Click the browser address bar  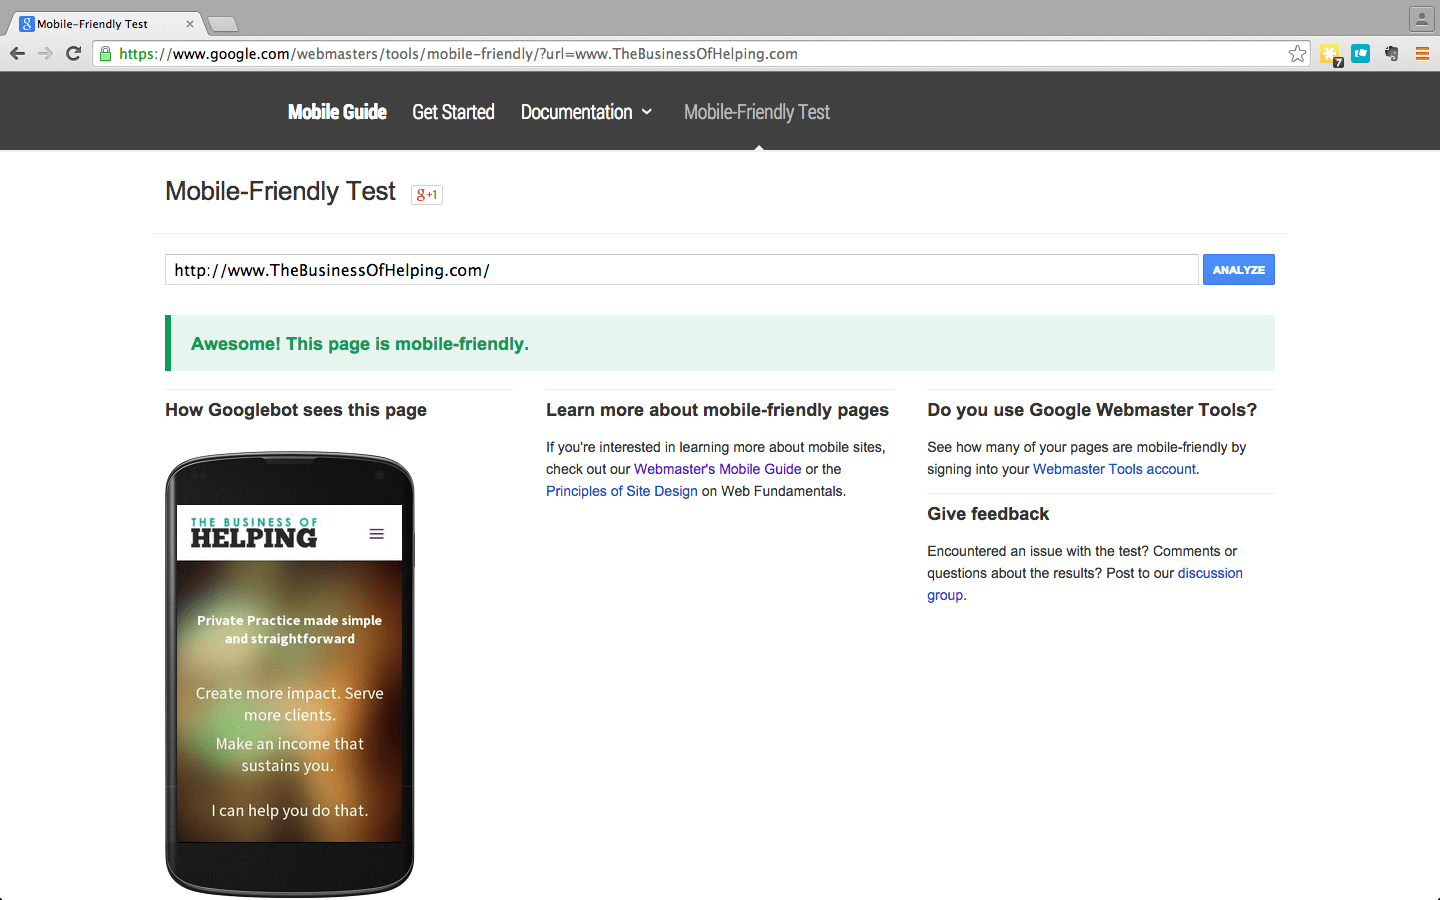pyautogui.click(x=700, y=54)
